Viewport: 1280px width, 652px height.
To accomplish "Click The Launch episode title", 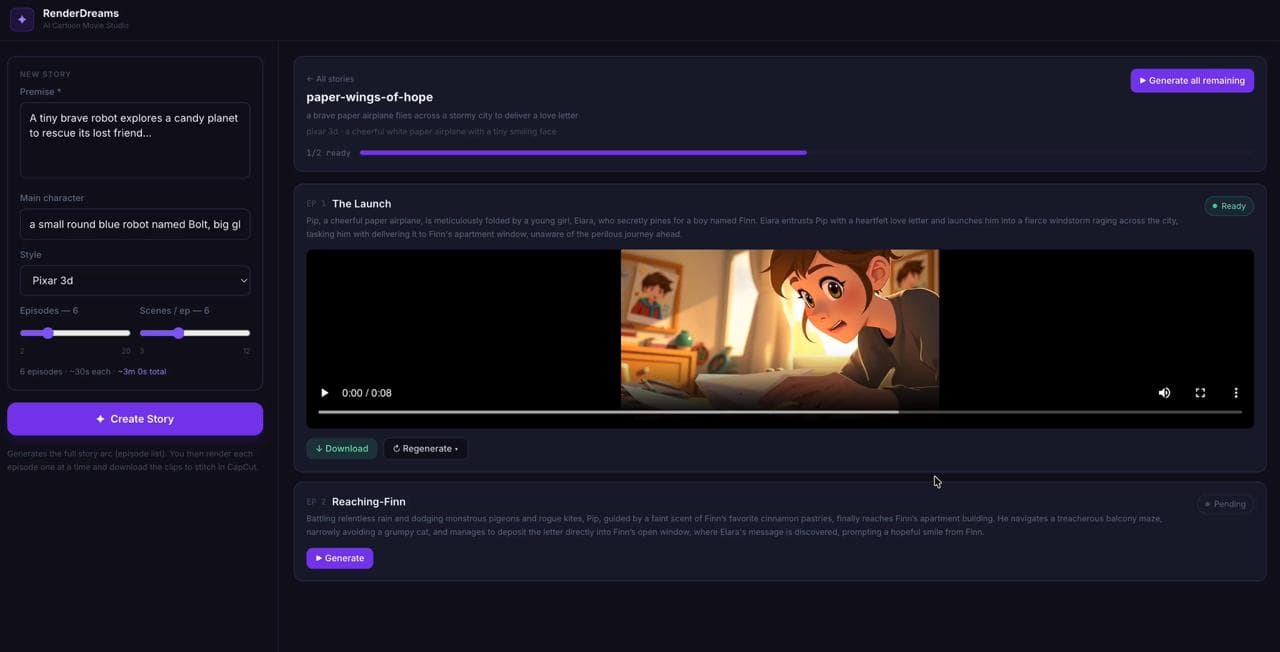I will tap(361, 204).
